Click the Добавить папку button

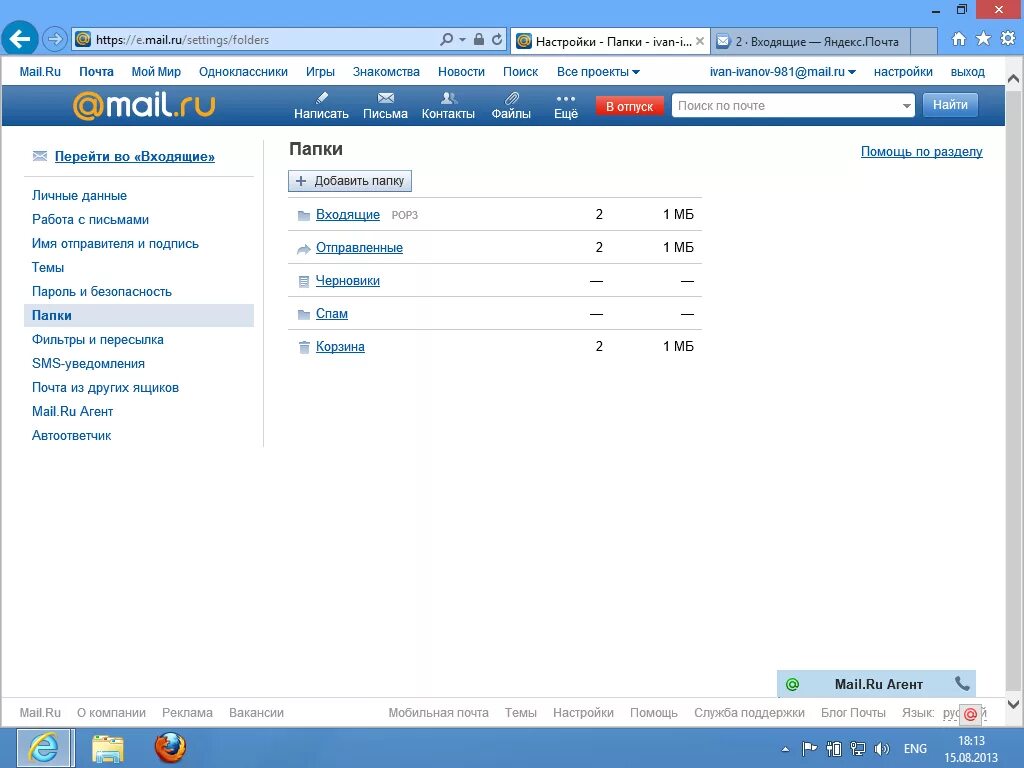pyautogui.click(x=349, y=181)
